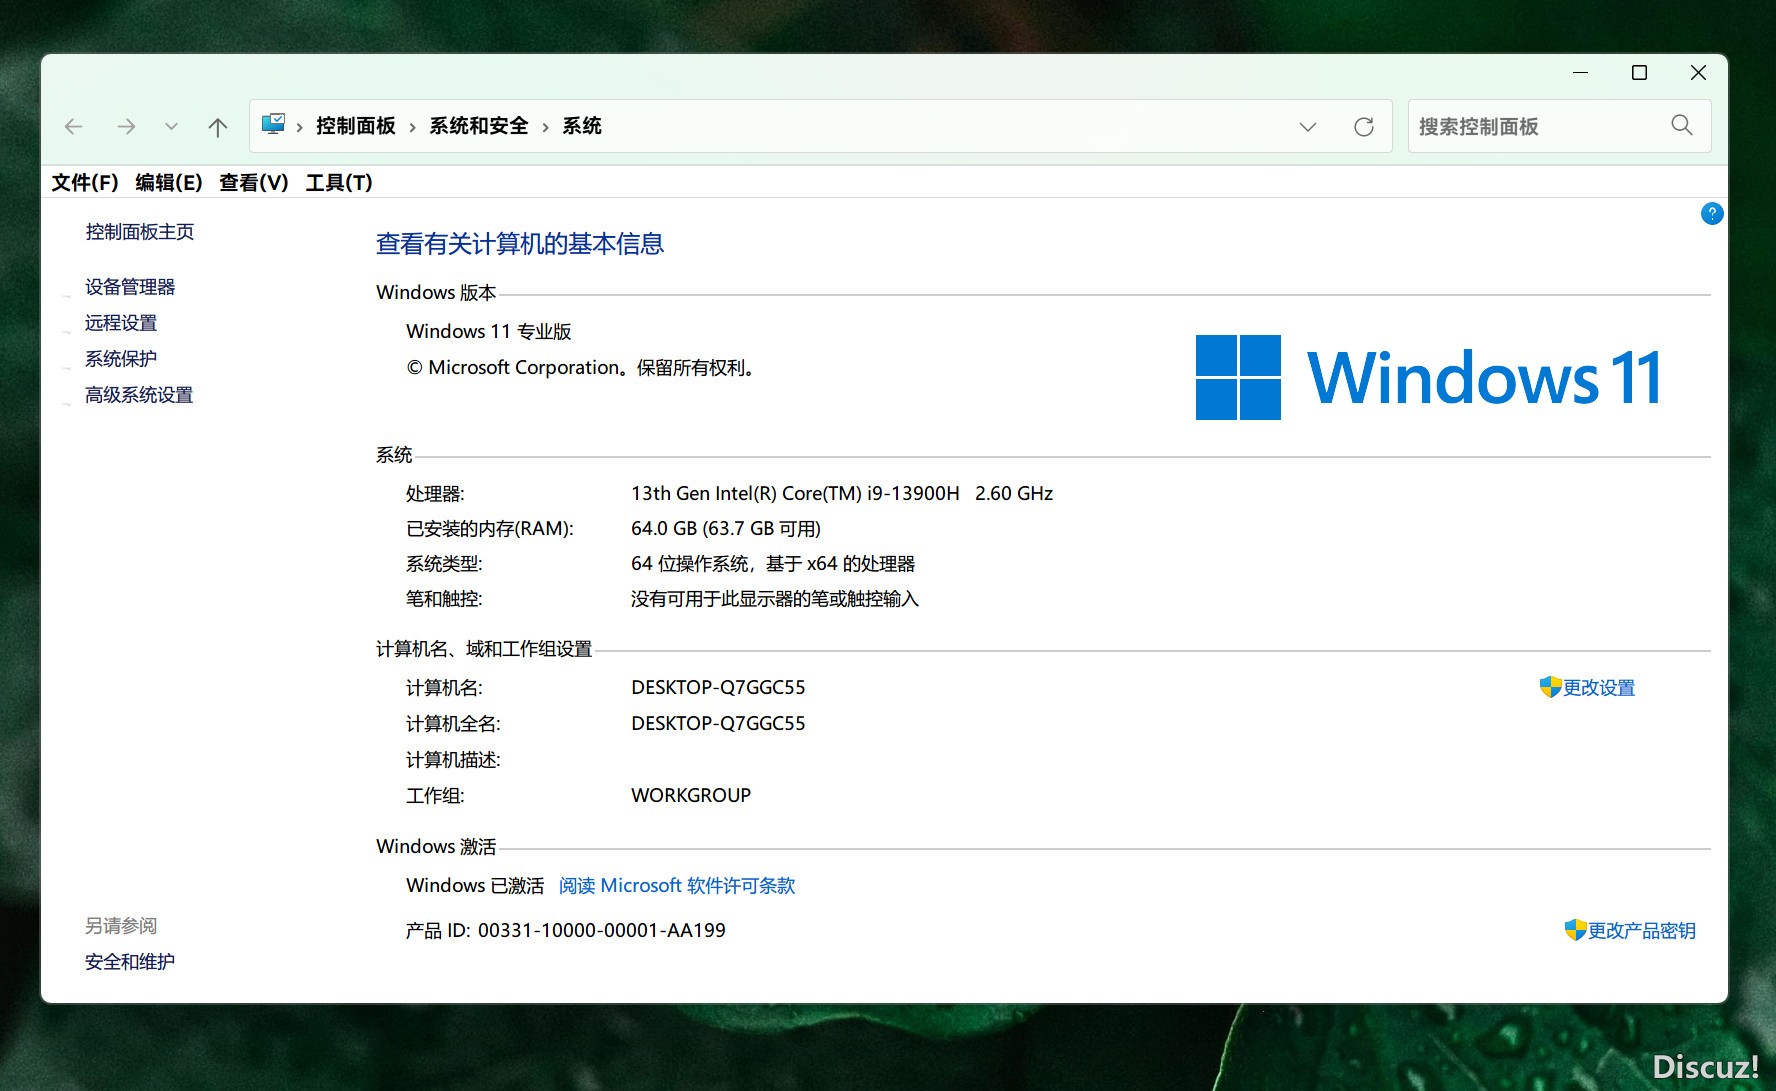
Task: Click the shield icon beside 更改产品密钥
Action: tap(1575, 930)
